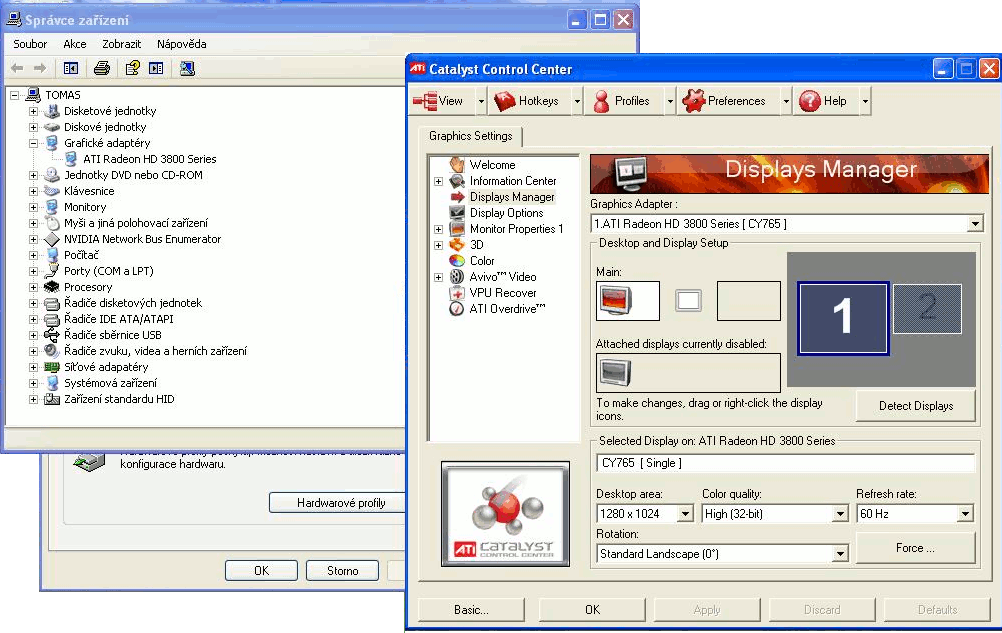The image size is (1002, 633).
Task: Open the Rotation dropdown
Action: (x=840, y=554)
